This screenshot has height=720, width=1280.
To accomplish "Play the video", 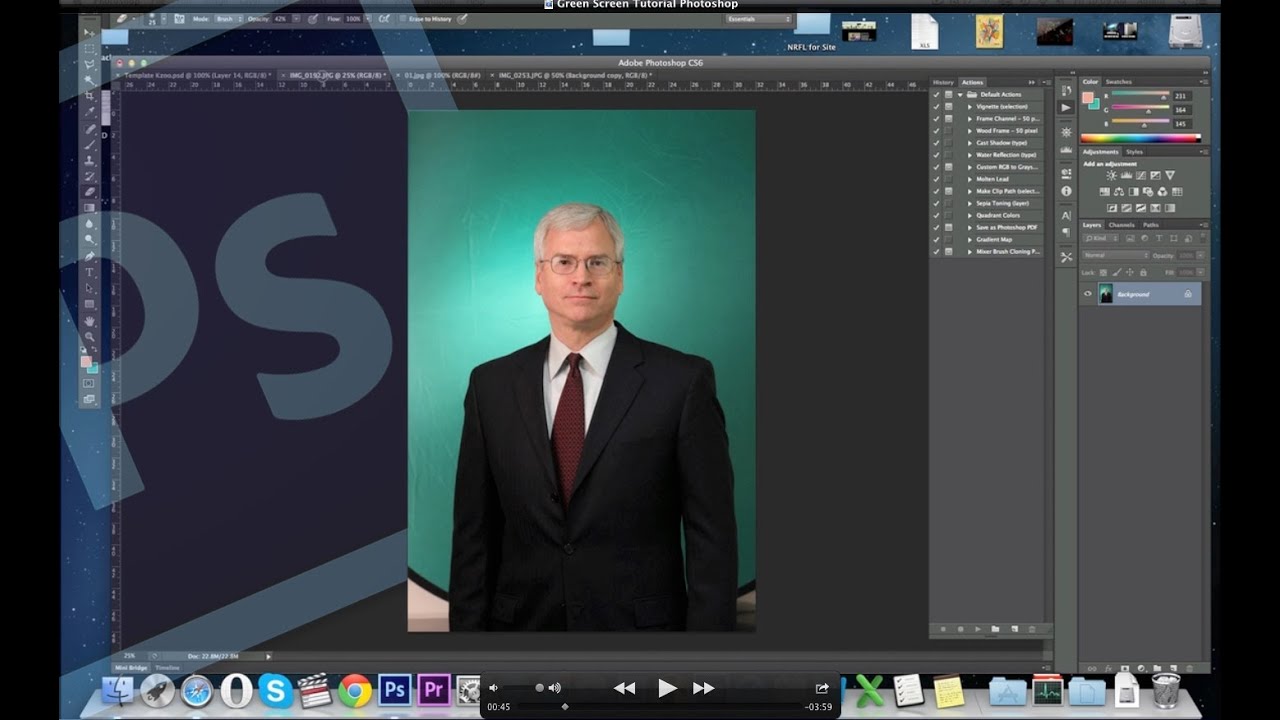I will [x=667, y=688].
